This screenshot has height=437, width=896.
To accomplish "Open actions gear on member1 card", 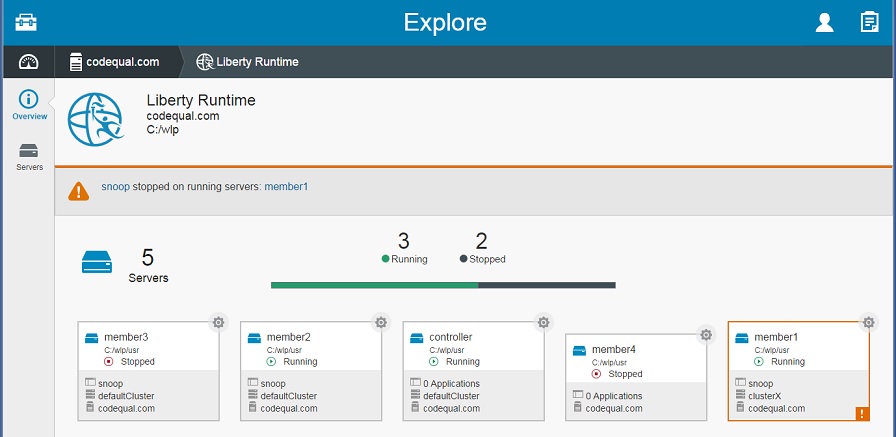I will click(869, 323).
